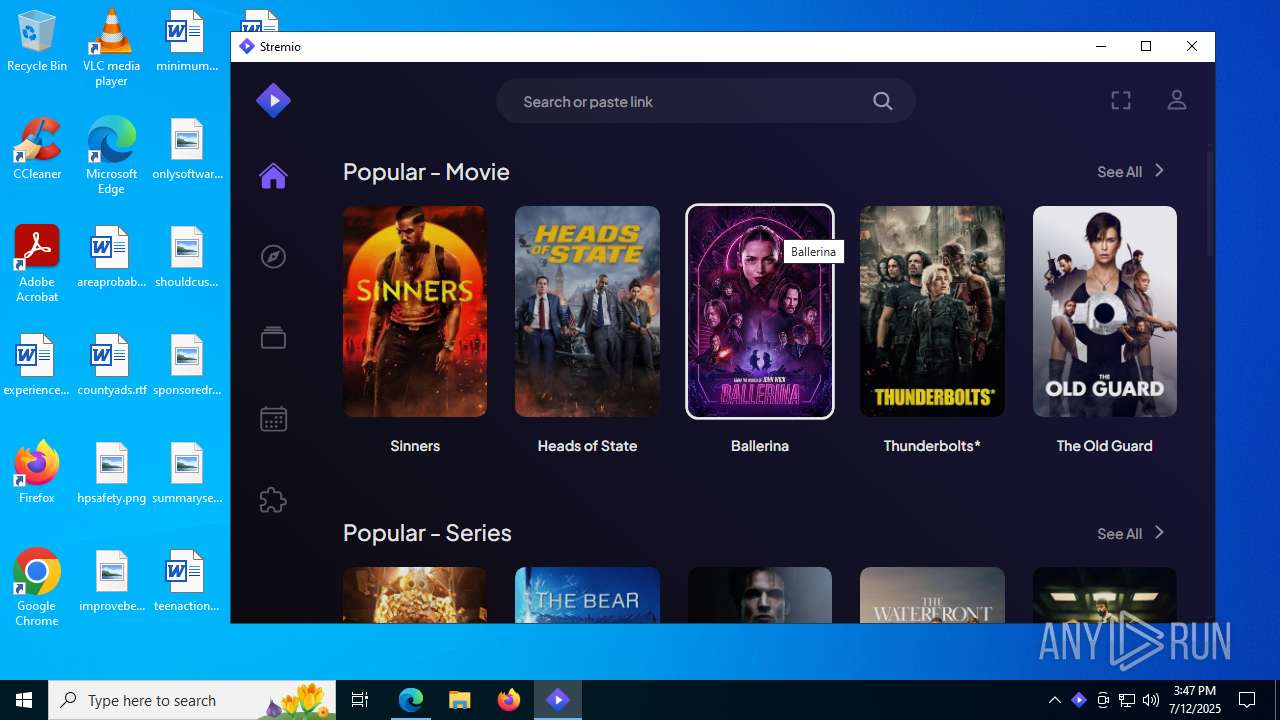Select the Adobe Acrobat desktop icon
1280x720 pixels.
point(37,264)
